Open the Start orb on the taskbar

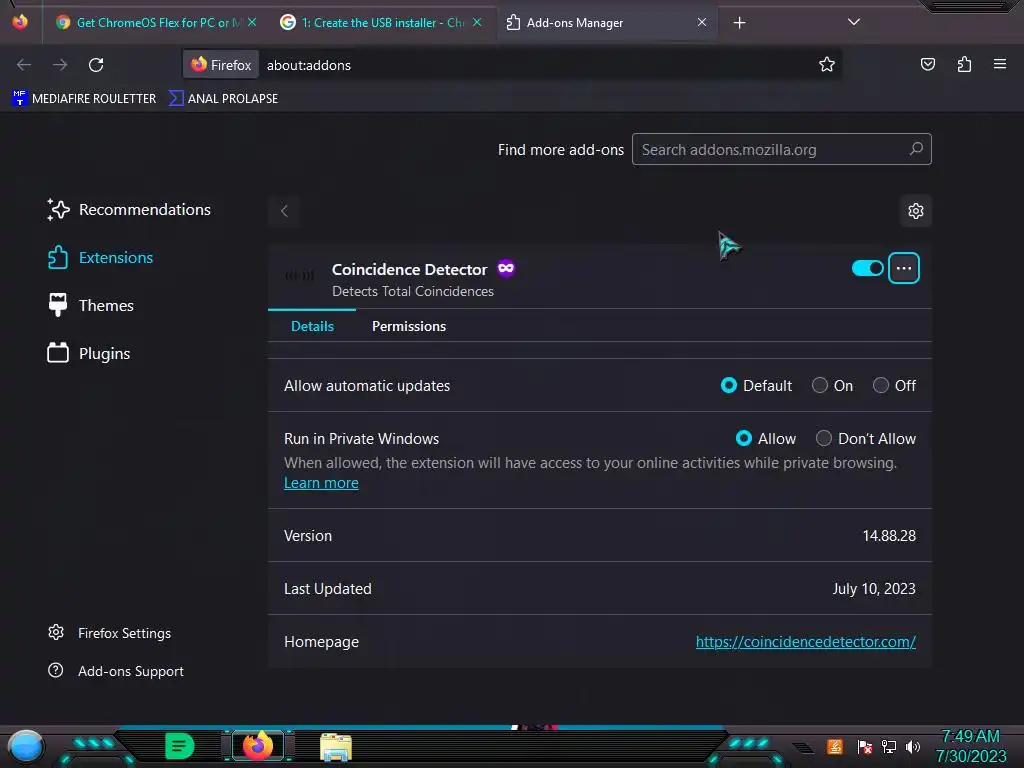[x=26, y=747]
